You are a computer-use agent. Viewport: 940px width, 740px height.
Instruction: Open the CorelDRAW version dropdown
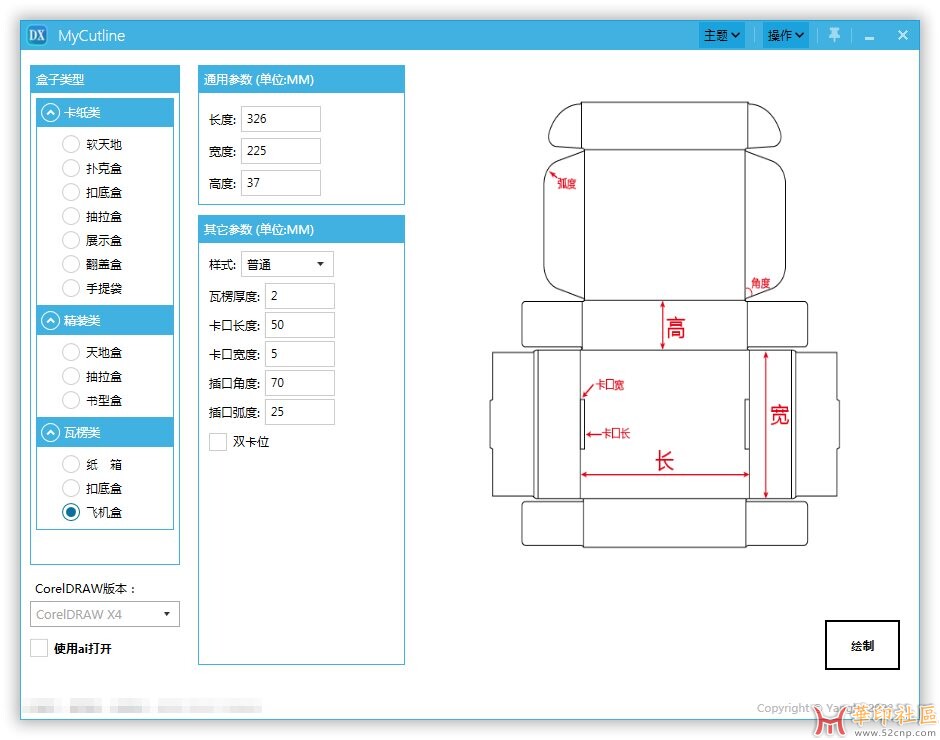[x=105, y=614]
